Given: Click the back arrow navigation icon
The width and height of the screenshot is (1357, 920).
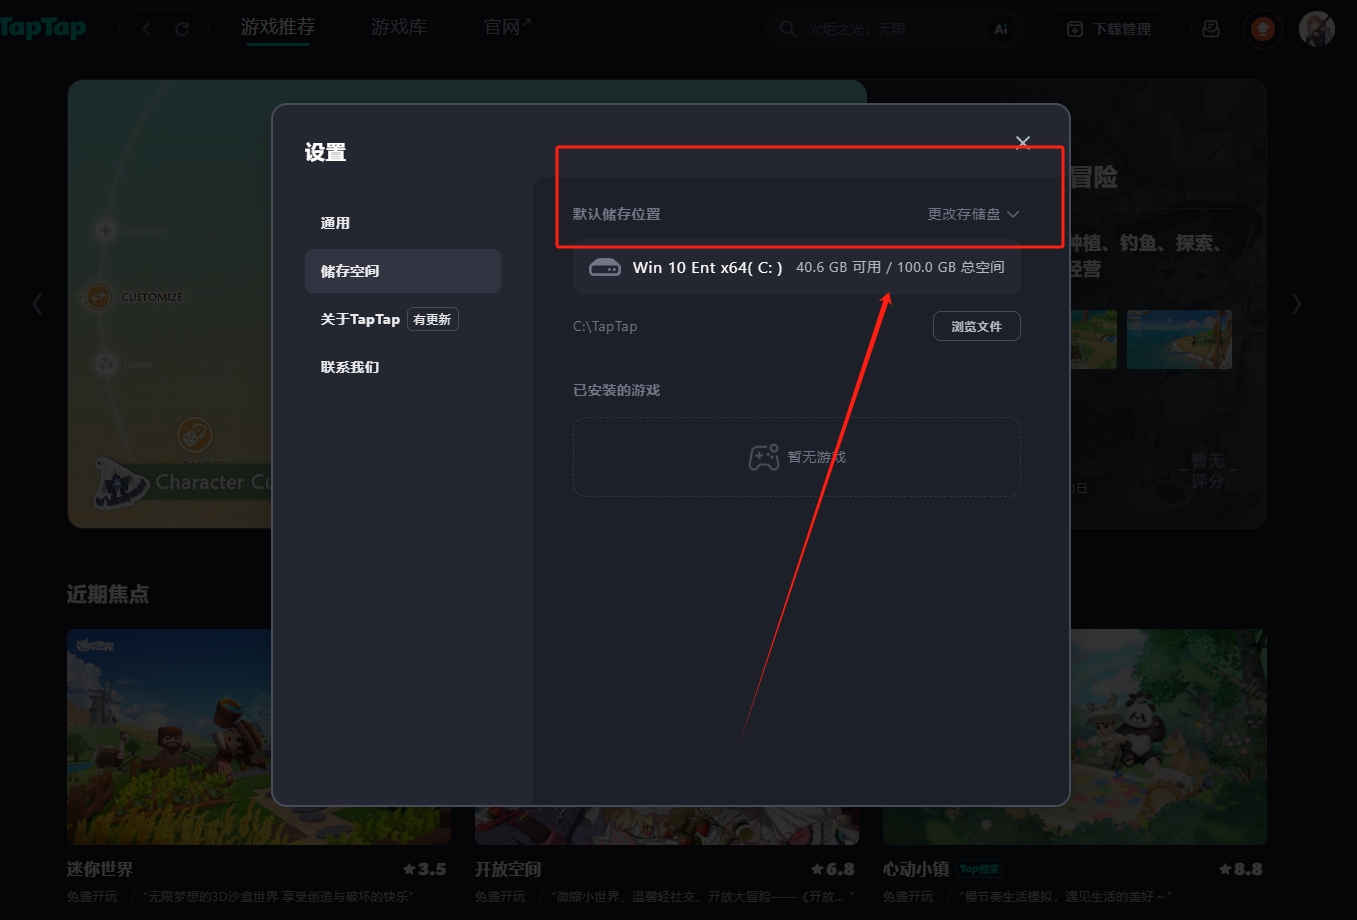Looking at the screenshot, I should tap(146, 29).
